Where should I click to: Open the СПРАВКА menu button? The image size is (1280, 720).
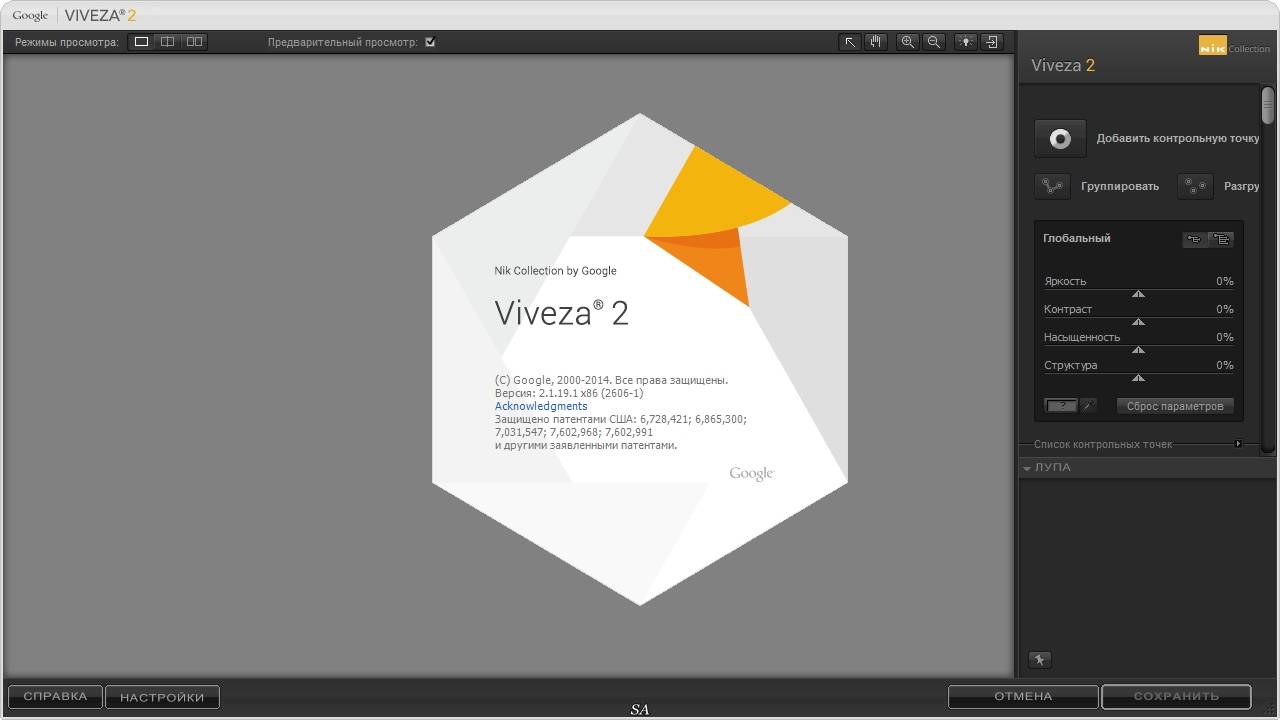(x=55, y=696)
